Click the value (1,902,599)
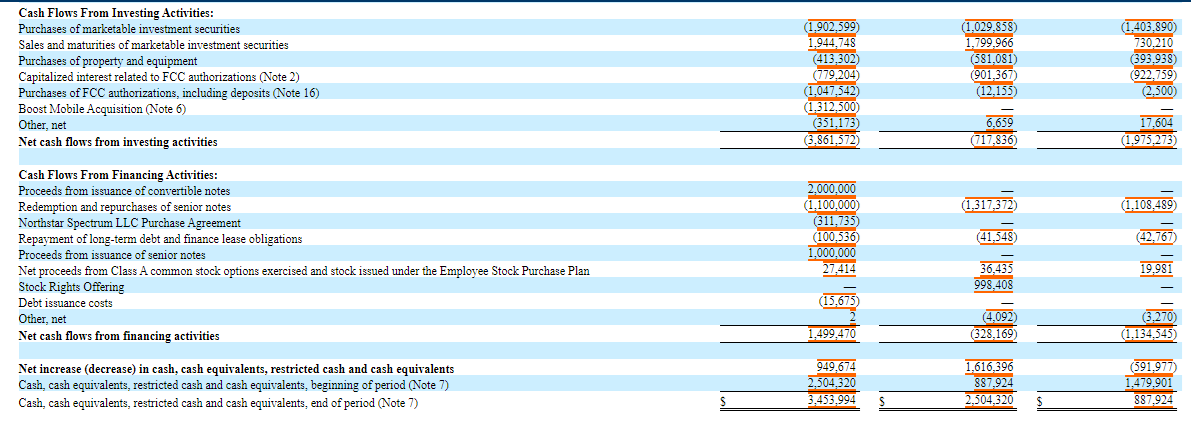 click(x=832, y=29)
